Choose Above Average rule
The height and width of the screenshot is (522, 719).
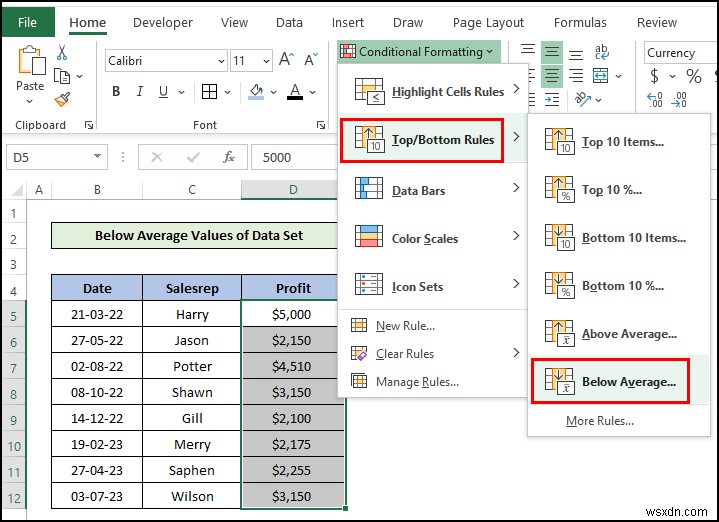619,333
